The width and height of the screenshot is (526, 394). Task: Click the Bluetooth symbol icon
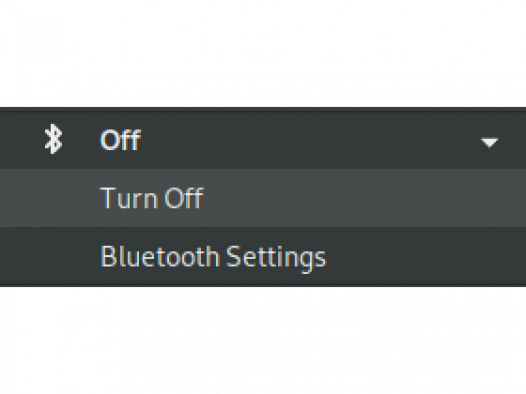54,139
